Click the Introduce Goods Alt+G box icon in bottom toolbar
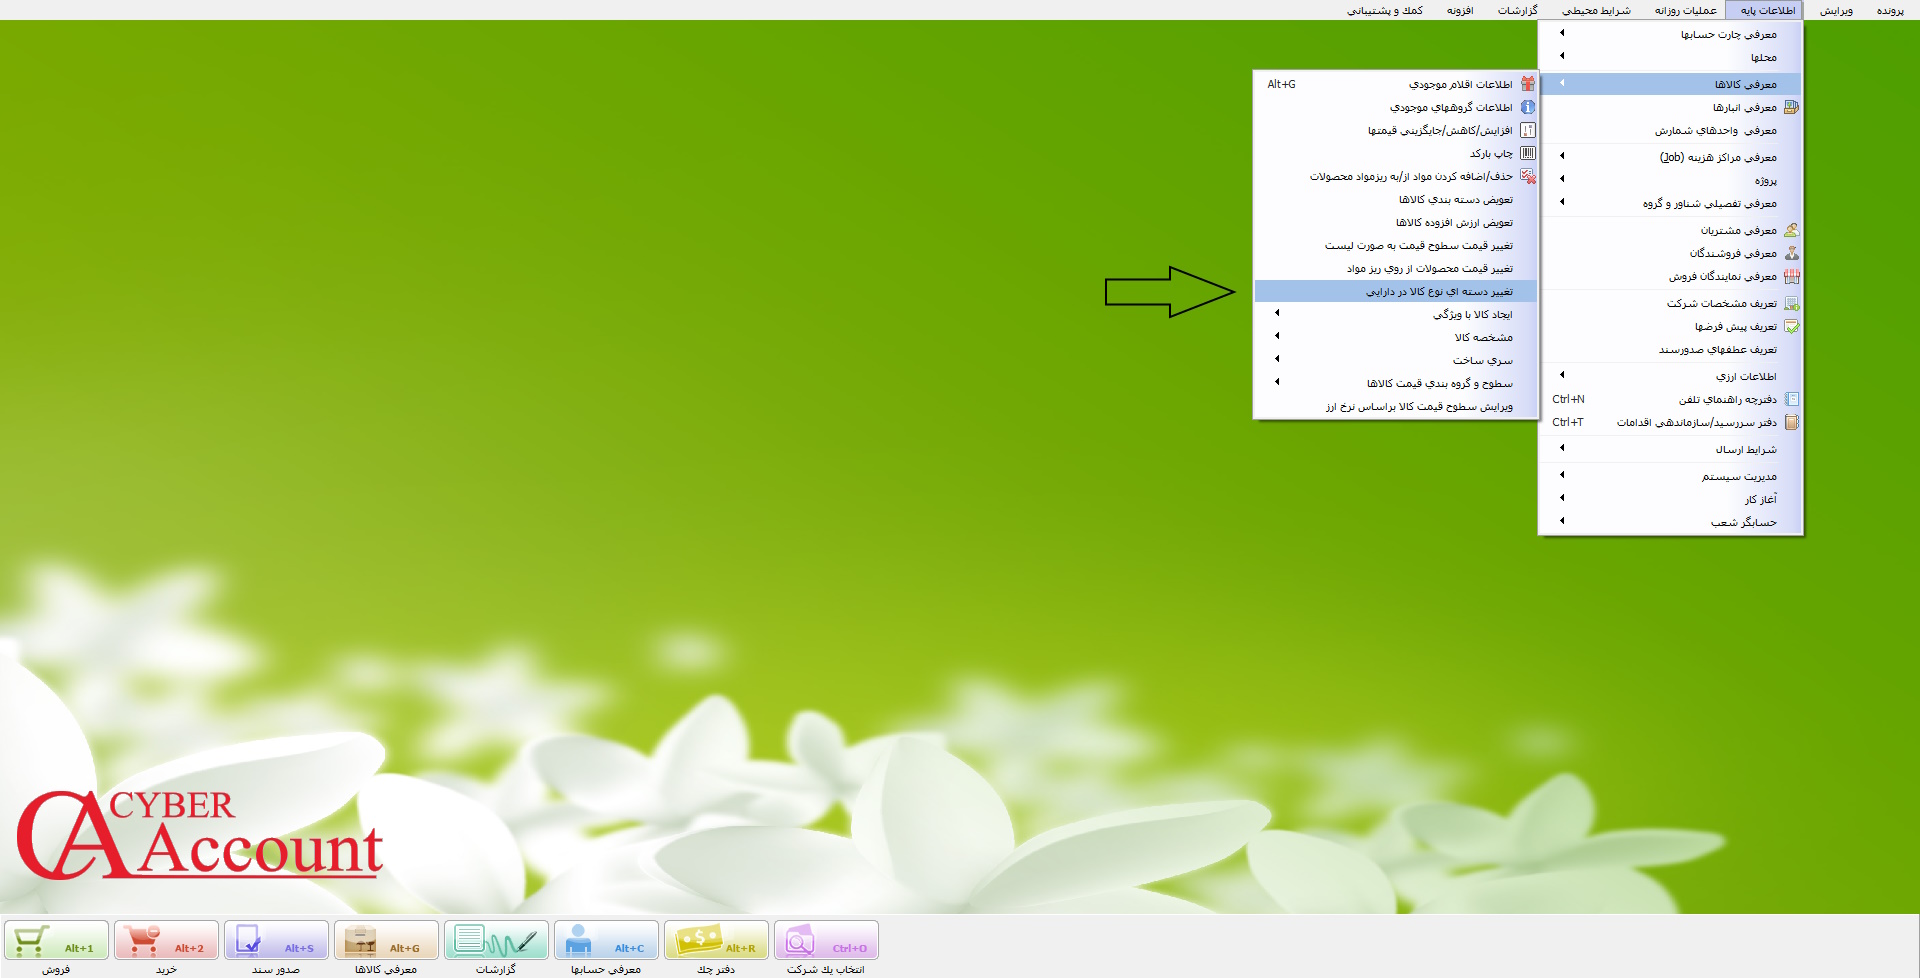Image resolution: width=1920 pixels, height=978 pixels. pos(386,941)
